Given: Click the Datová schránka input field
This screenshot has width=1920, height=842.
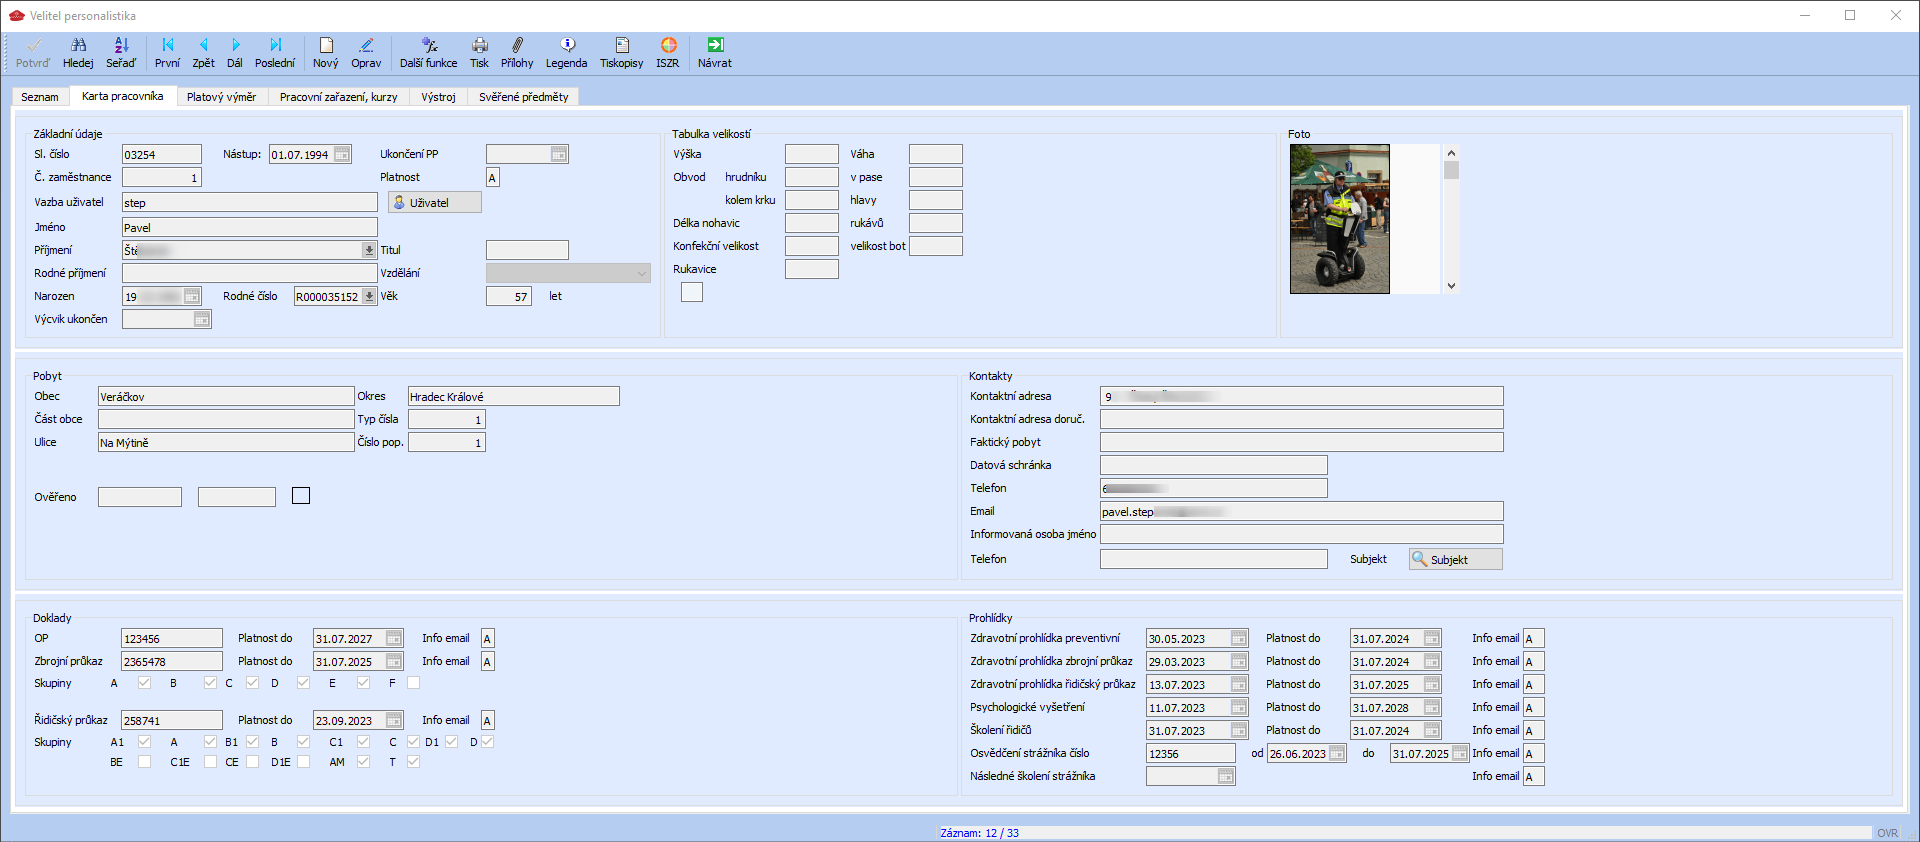Looking at the screenshot, I should (x=1214, y=465).
